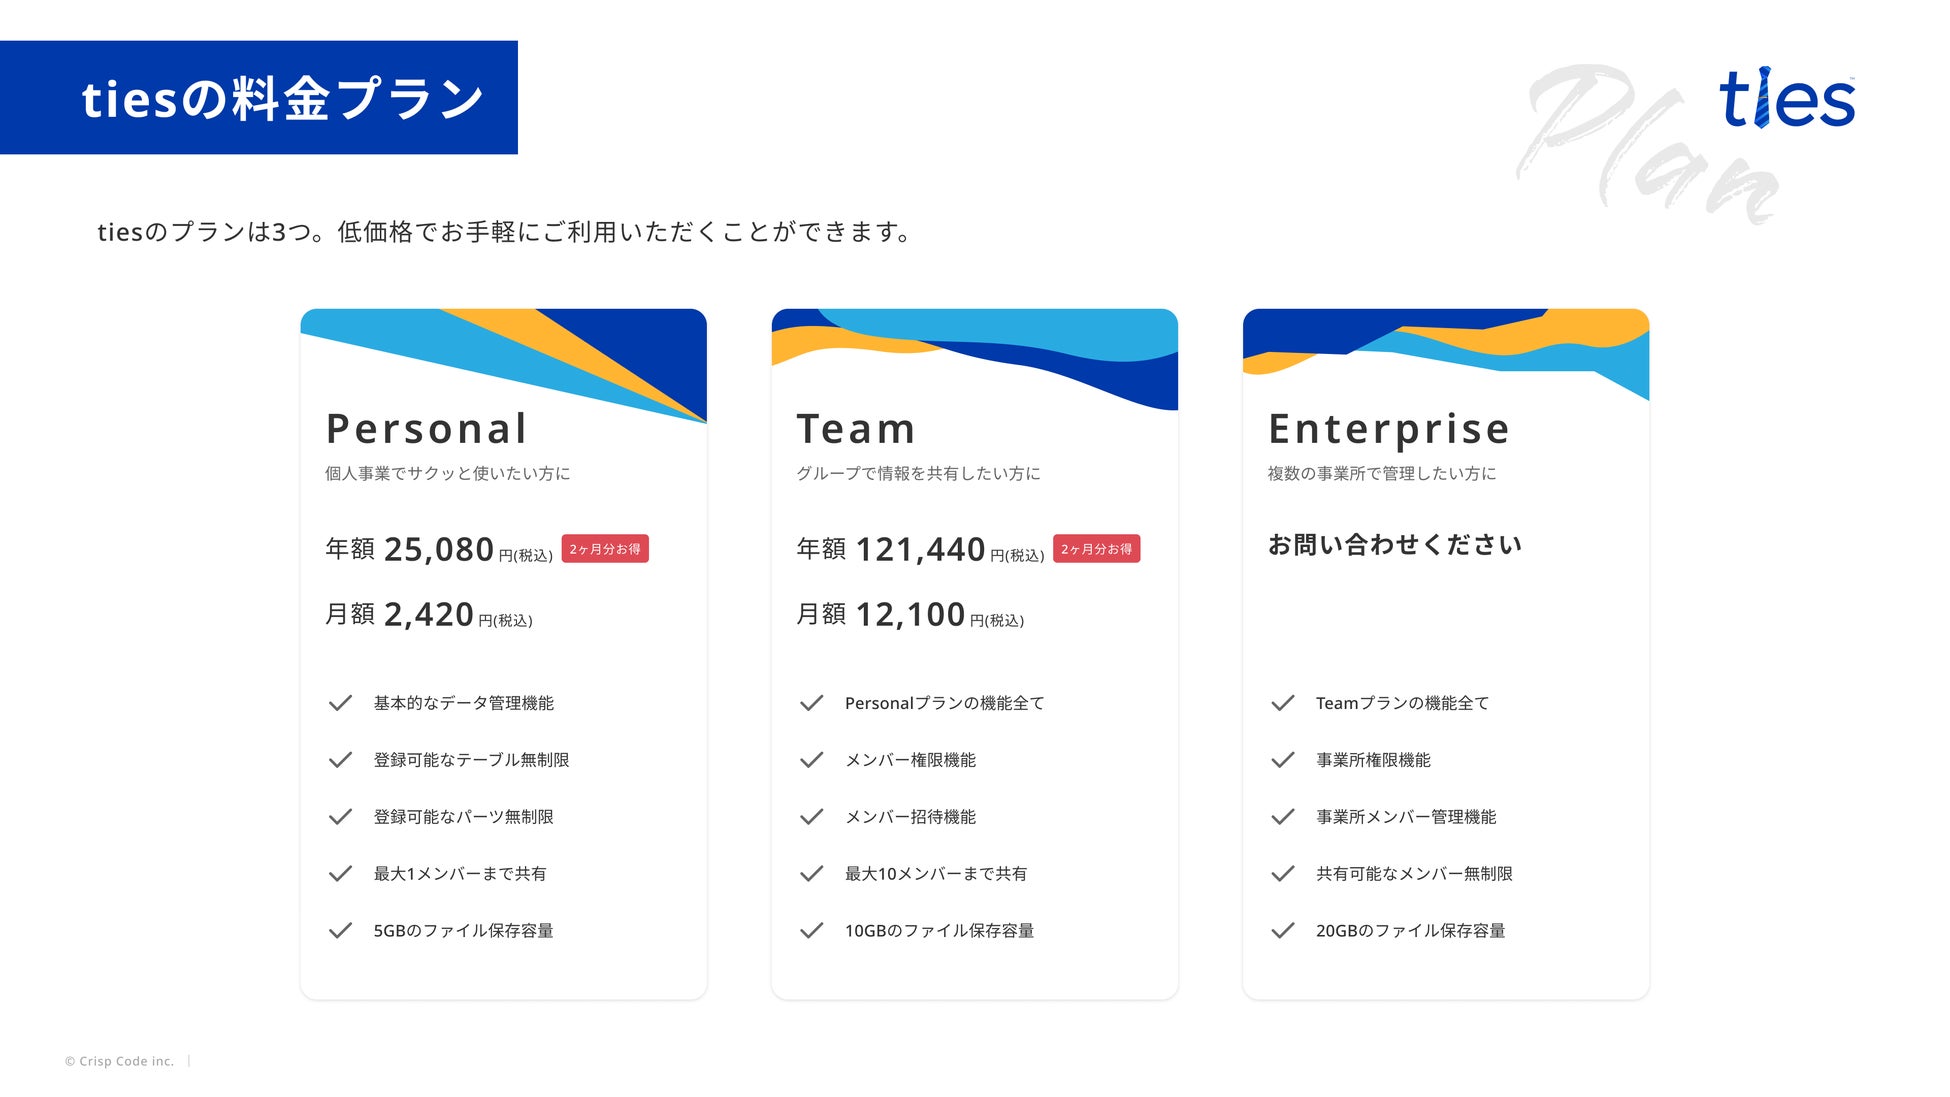1950x1097 pixels.
Task: Click checkmark next to 最大10メンバーまで共有
Action: coord(811,874)
